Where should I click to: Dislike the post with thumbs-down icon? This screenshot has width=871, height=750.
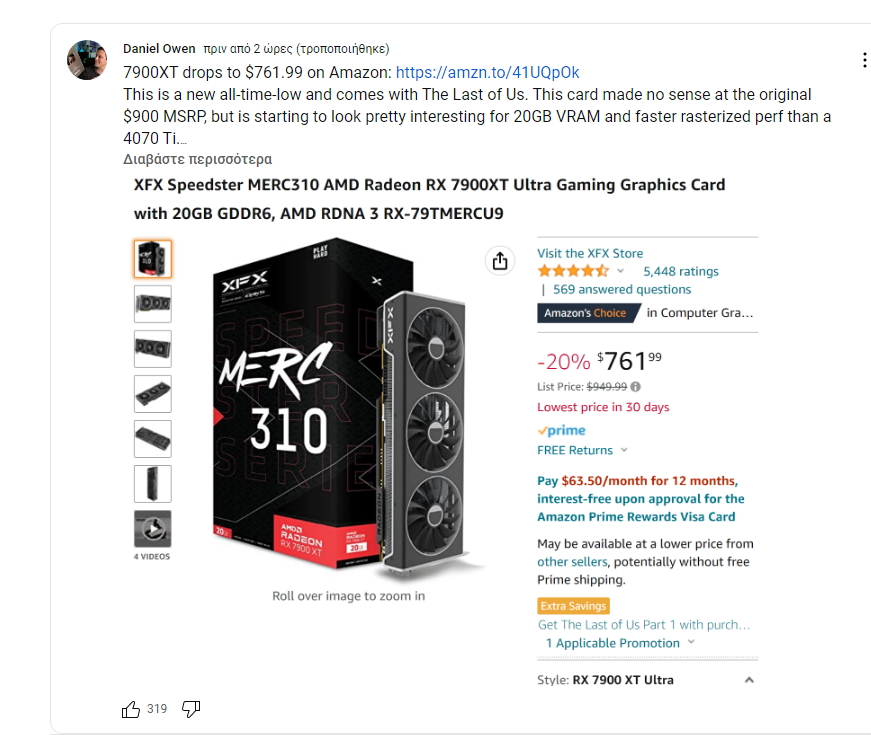[191, 709]
